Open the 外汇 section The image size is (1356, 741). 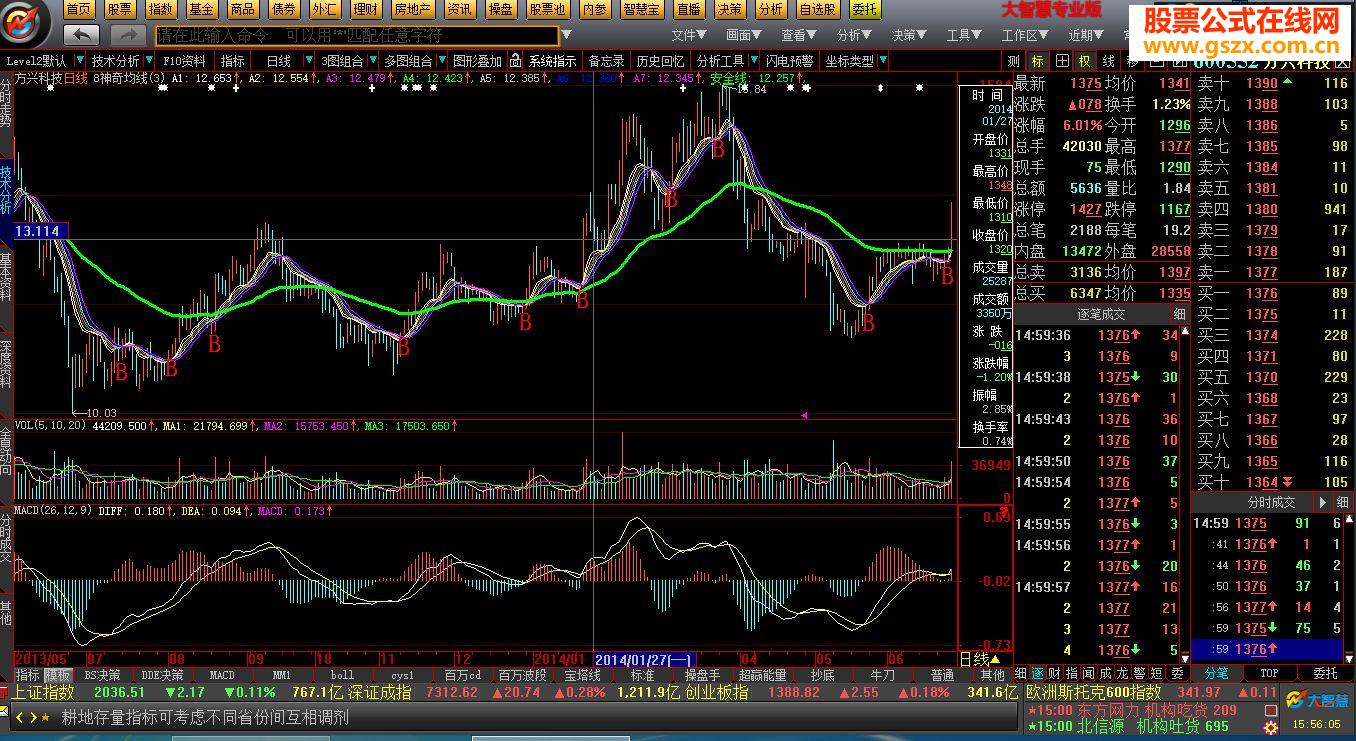pyautogui.click(x=324, y=9)
